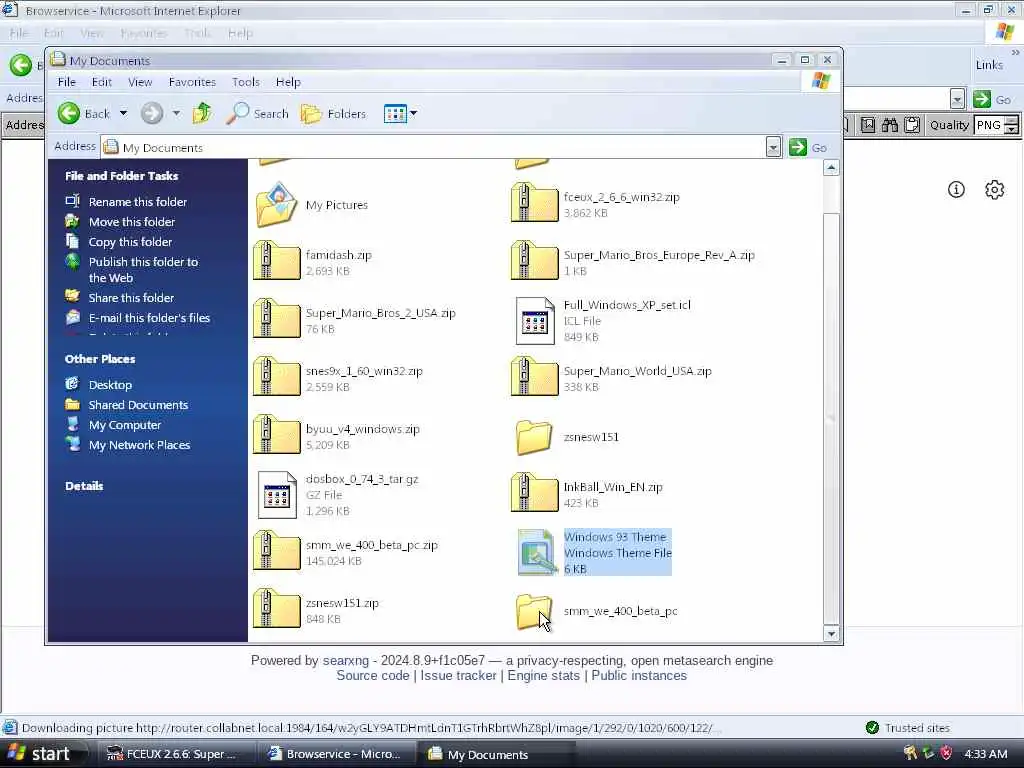This screenshot has height=768, width=1024.
Task: Collapse the Other Places section header
Action: point(100,359)
